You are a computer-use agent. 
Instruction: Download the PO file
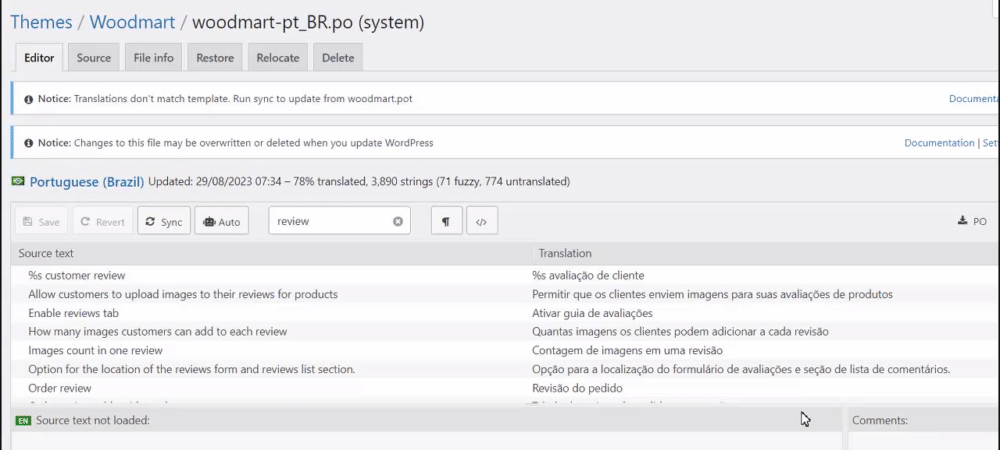coord(973,221)
